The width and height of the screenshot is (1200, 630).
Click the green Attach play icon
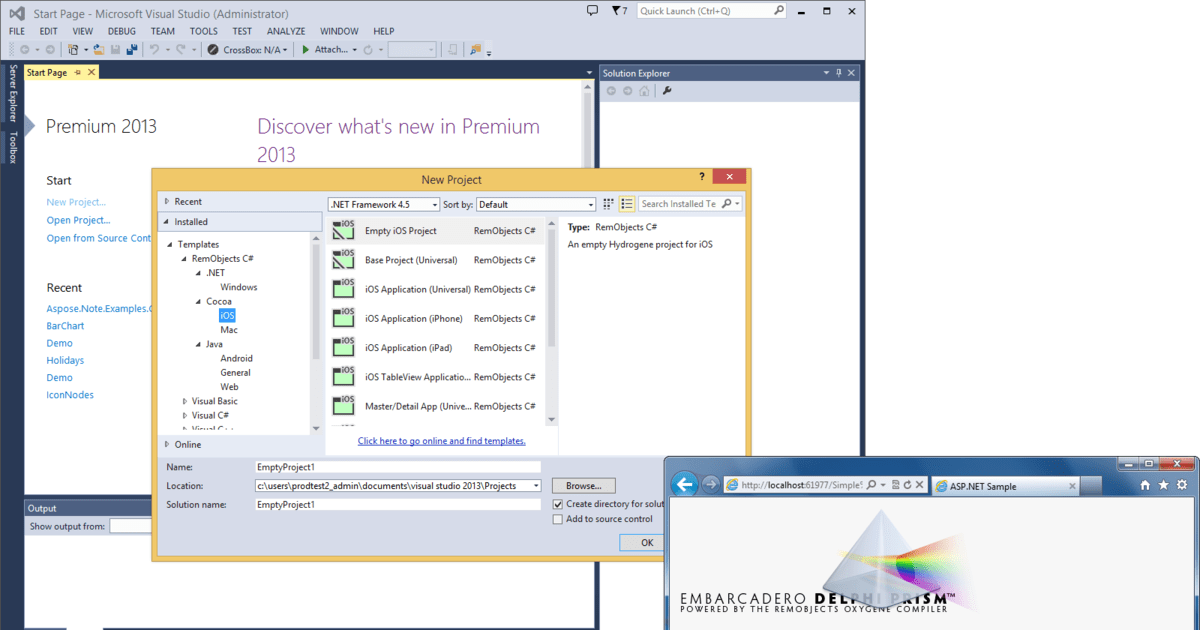(306, 49)
